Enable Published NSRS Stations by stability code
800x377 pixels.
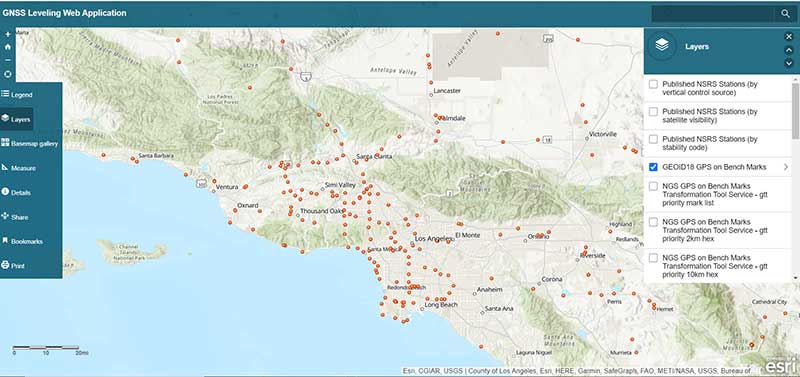[653, 139]
